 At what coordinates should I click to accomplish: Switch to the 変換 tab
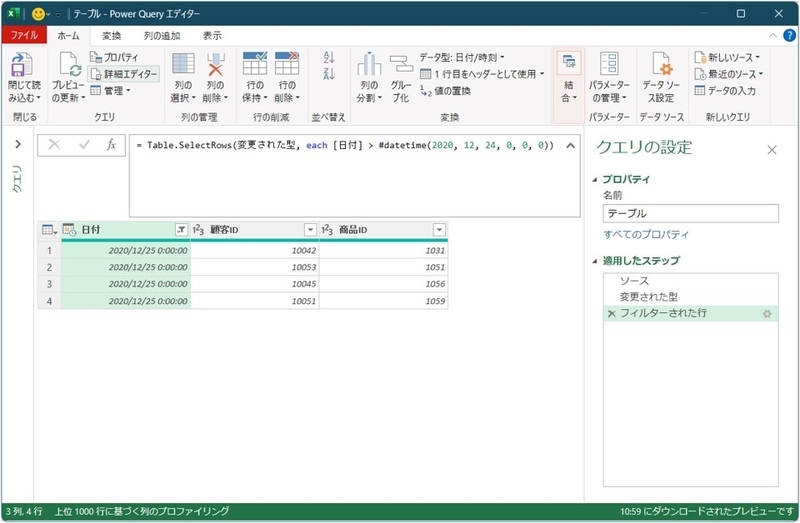[111, 35]
